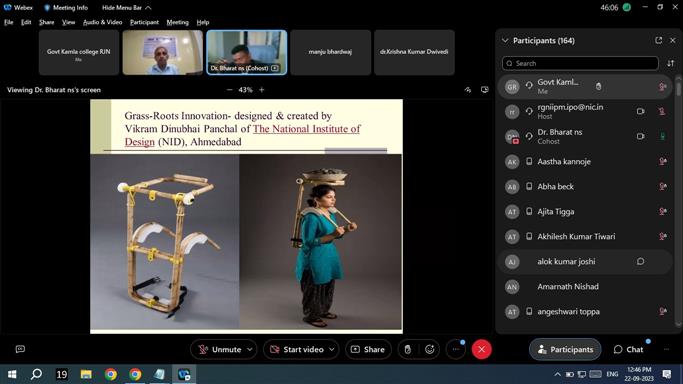683x384 pixels.
Task: Click green mic icon on Dr. Bharat ns row
Action: (663, 136)
